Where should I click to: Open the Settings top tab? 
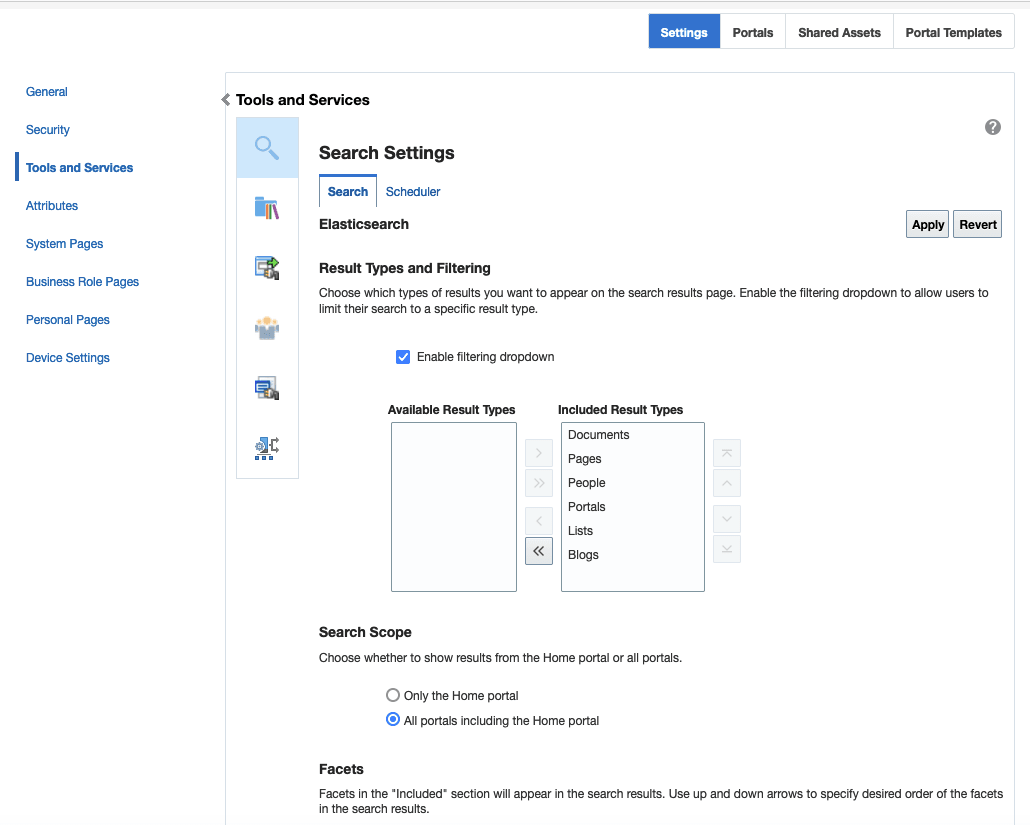tap(684, 32)
